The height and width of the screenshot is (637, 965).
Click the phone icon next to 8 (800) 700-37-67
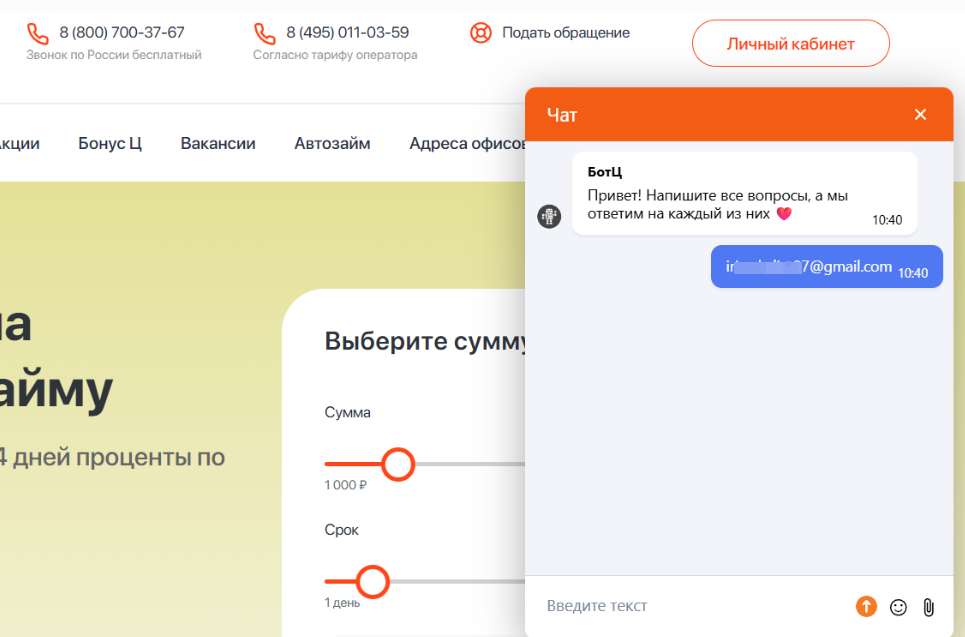[x=37, y=33]
